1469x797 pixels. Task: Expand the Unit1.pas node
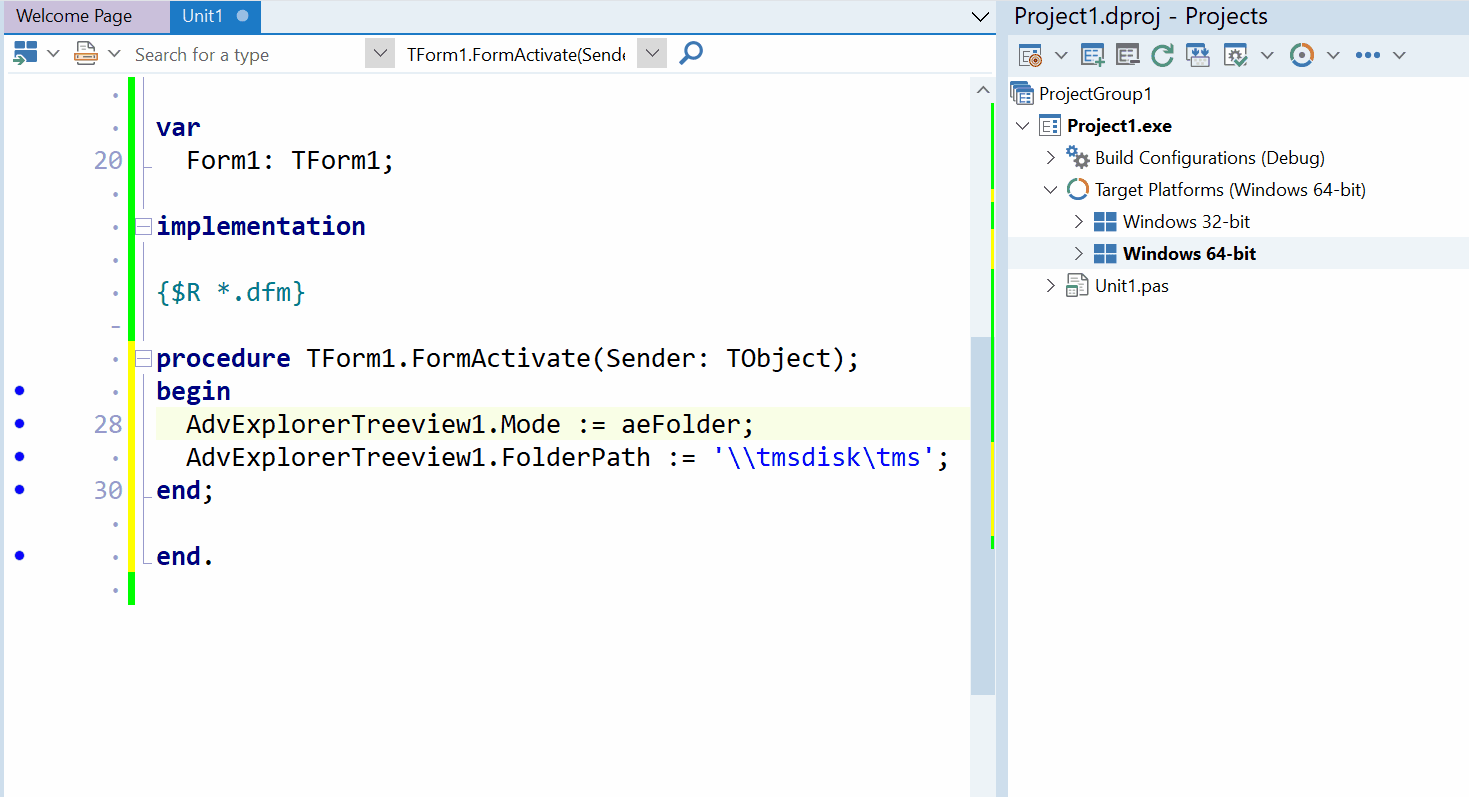[x=1050, y=286]
